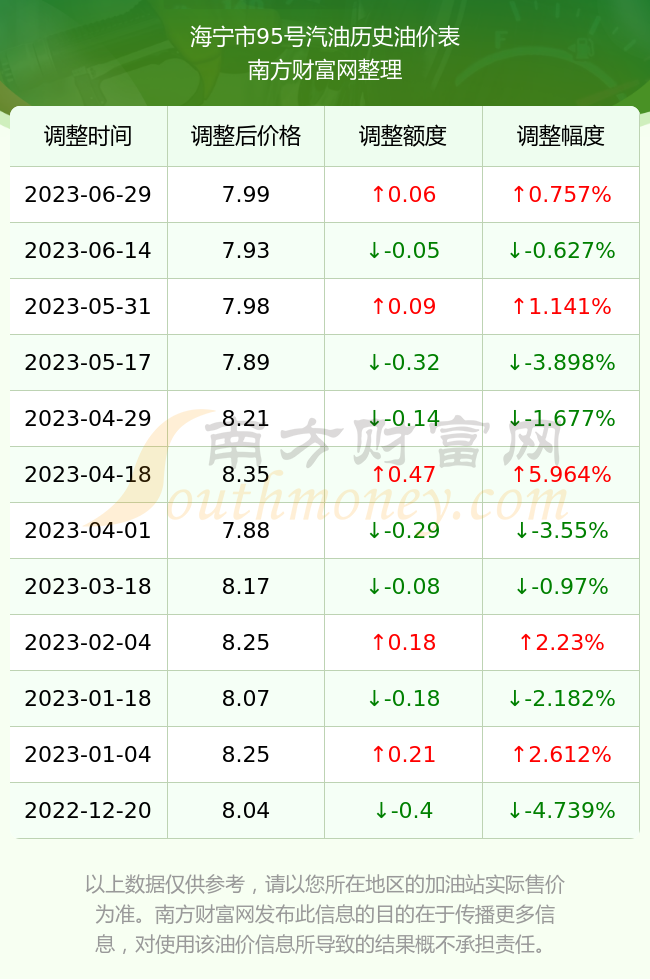The height and width of the screenshot is (980, 650).
Task: Click the 南方财富网整理 subtitle
Action: [325, 70]
